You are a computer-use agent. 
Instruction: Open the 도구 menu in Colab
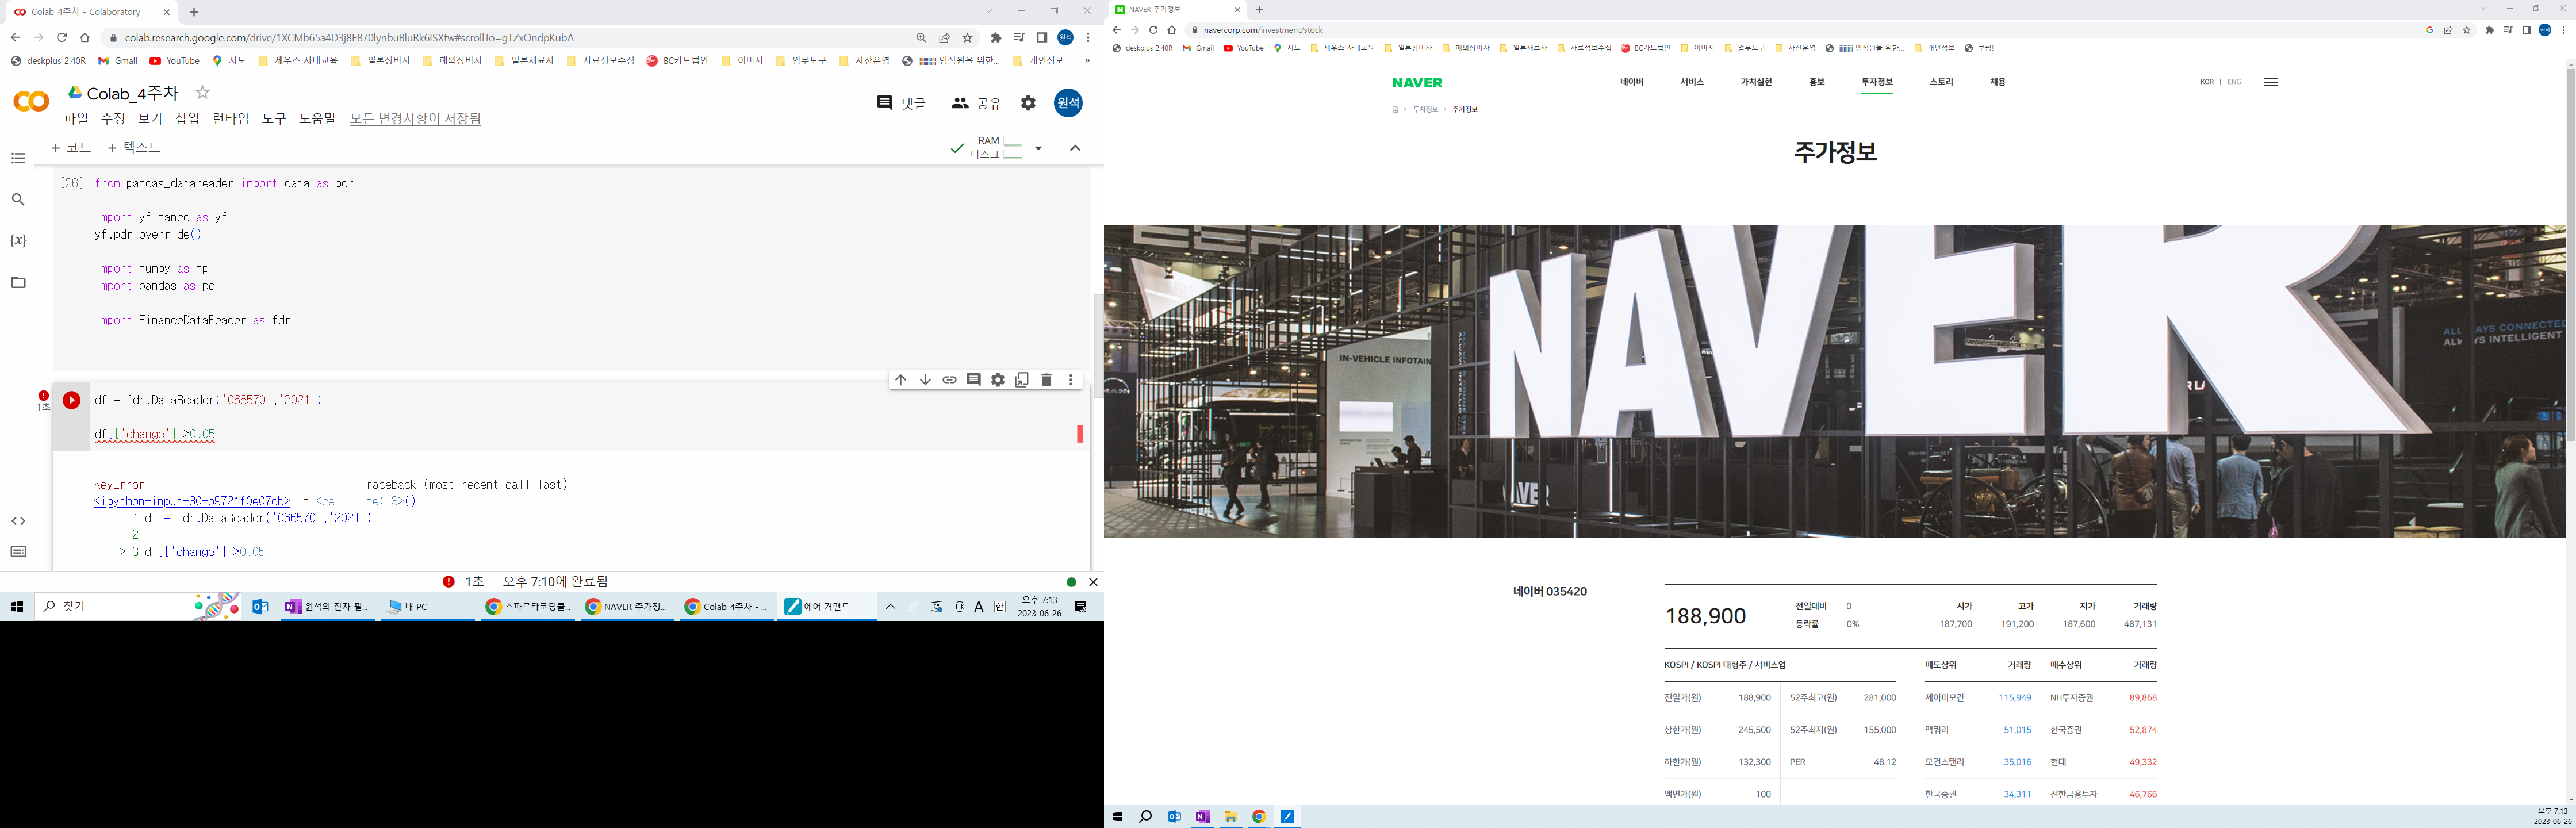tap(274, 118)
